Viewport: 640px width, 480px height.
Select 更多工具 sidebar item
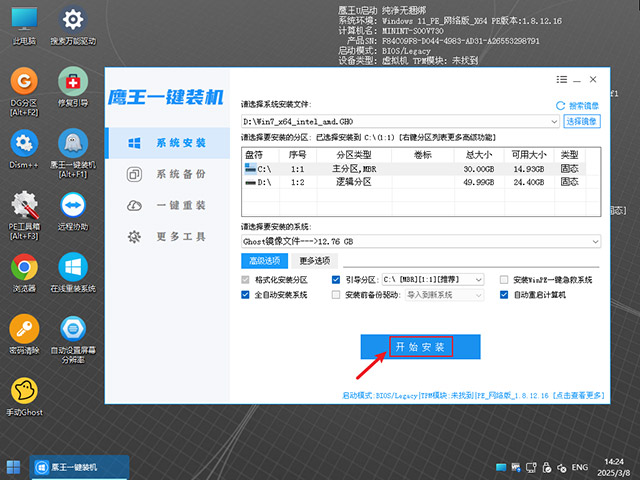tap(168, 237)
